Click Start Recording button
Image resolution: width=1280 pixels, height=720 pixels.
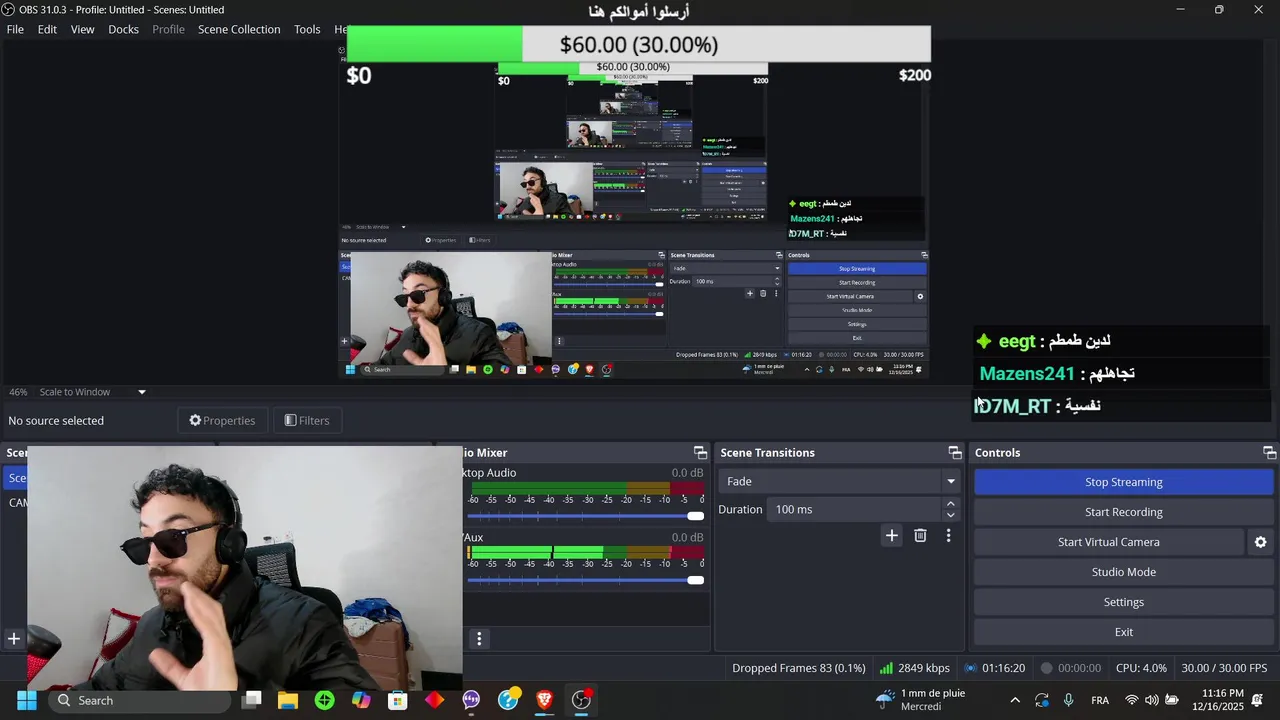tap(1123, 512)
